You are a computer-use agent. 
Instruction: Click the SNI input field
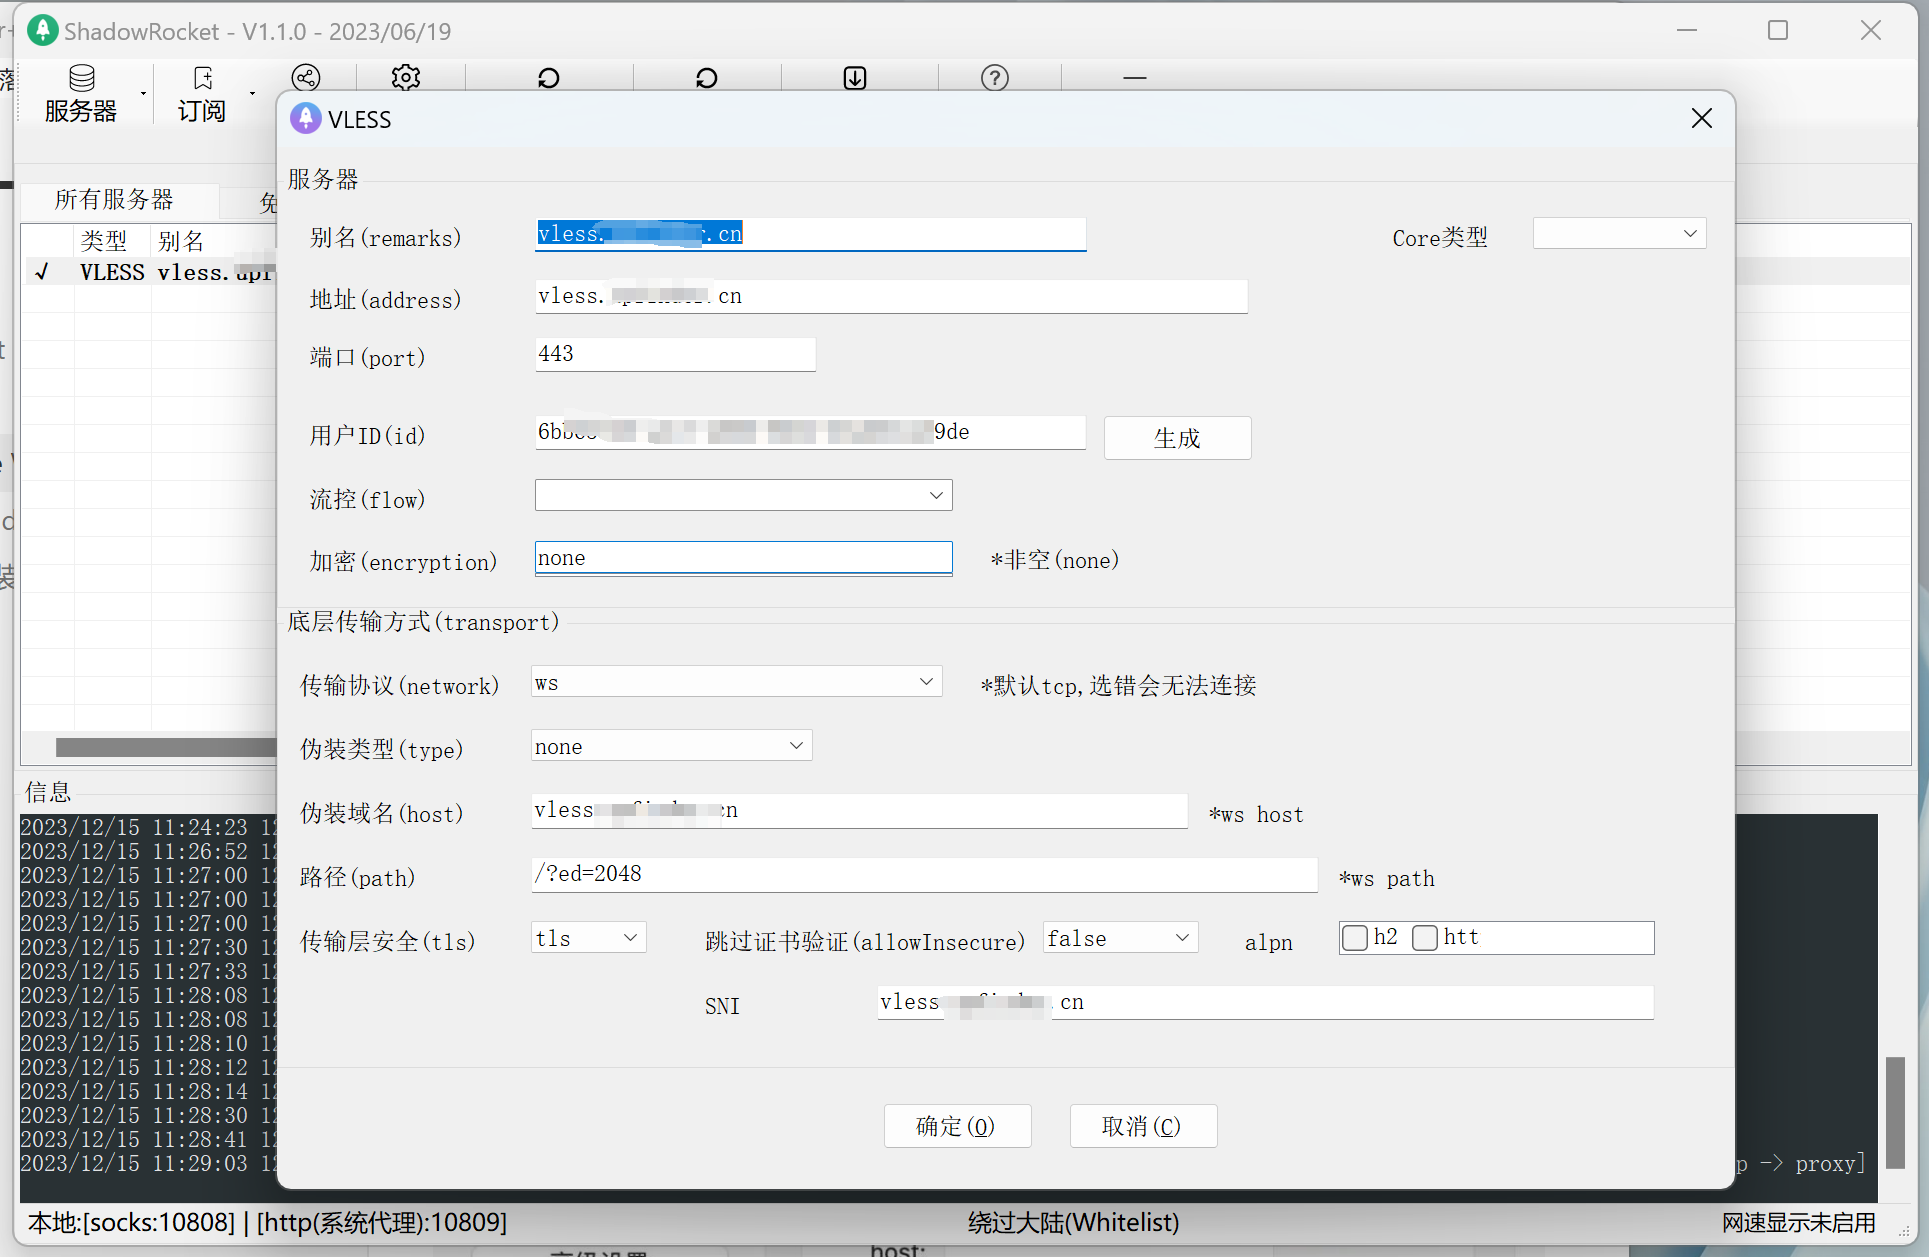(x=1266, y=1002)
